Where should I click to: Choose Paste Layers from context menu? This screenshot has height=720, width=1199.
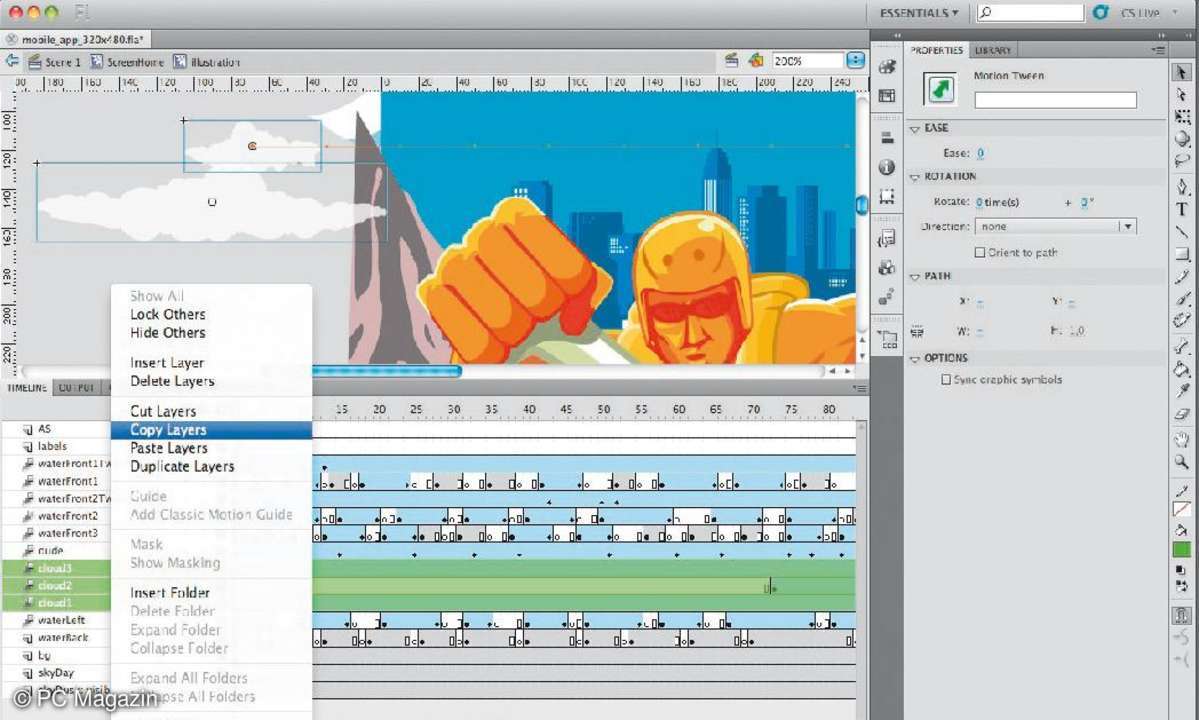pos(168,448)
